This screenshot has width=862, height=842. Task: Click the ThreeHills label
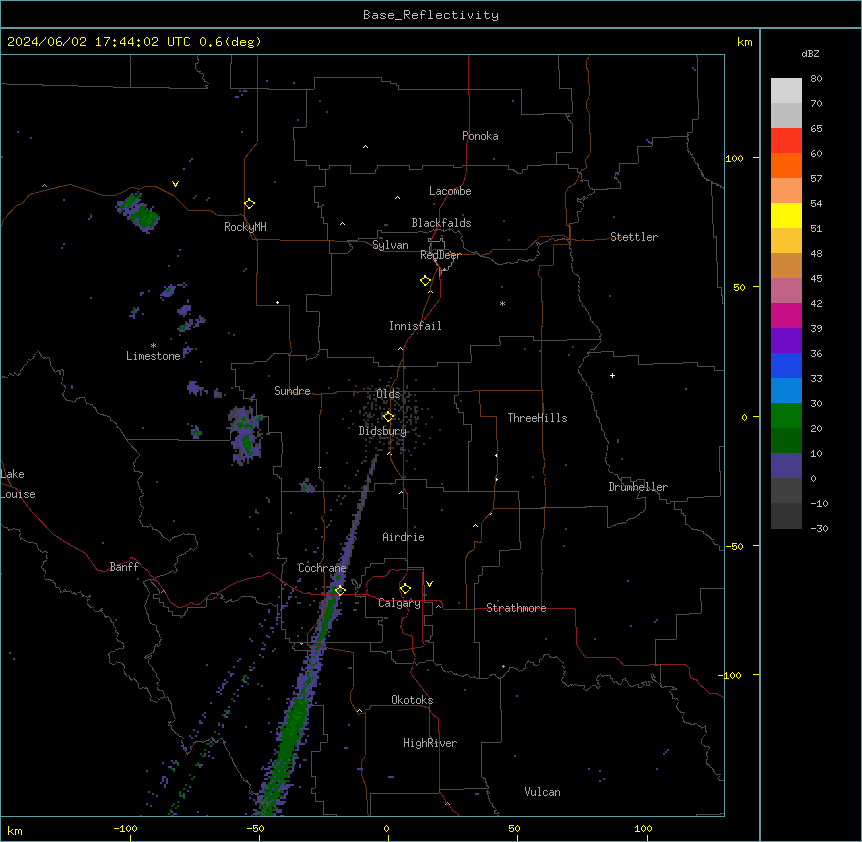[x=537, y=418]
